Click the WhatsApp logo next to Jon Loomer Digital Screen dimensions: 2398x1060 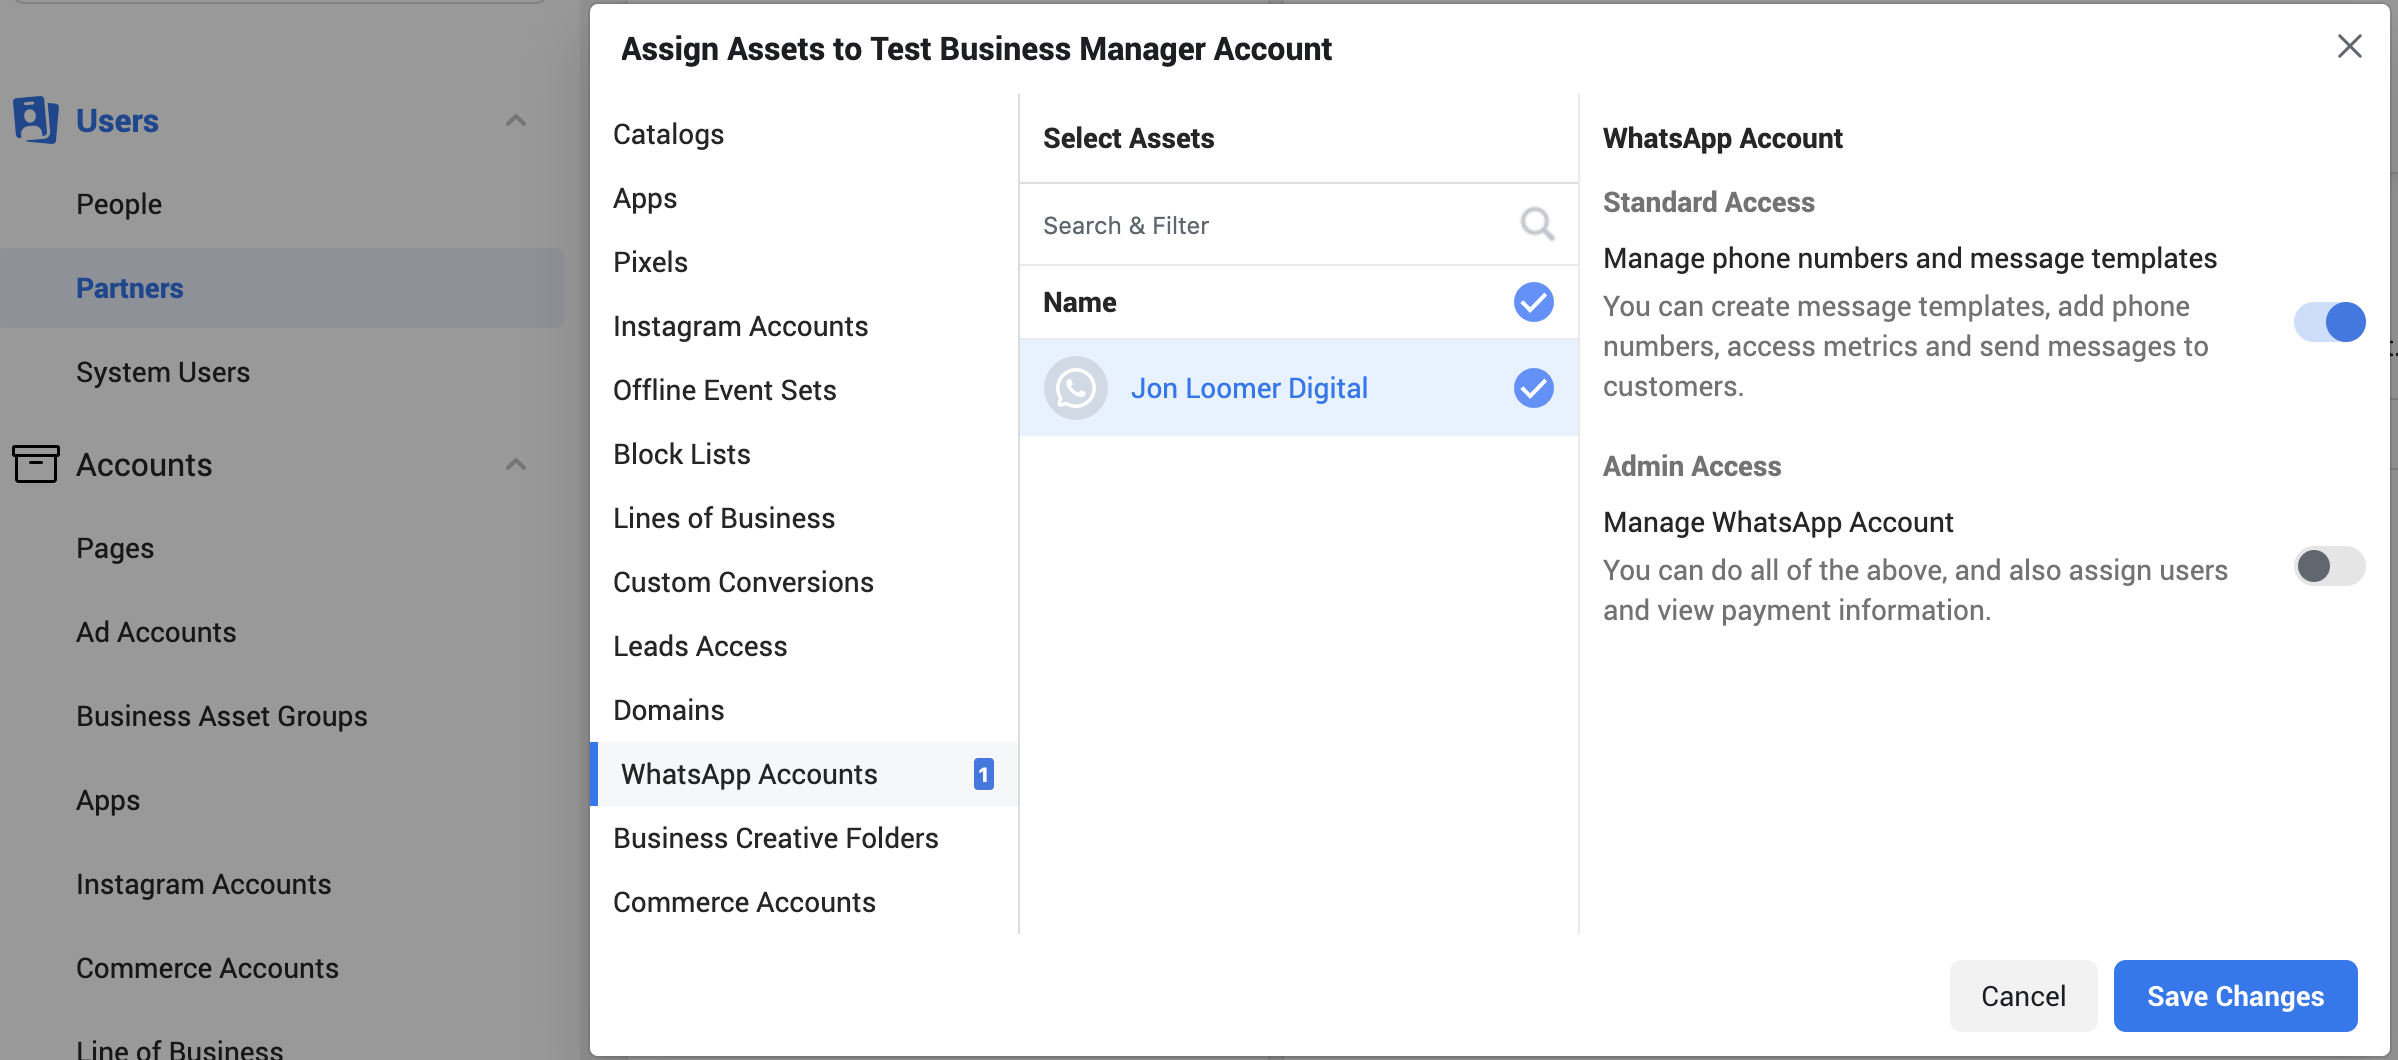1076,388
